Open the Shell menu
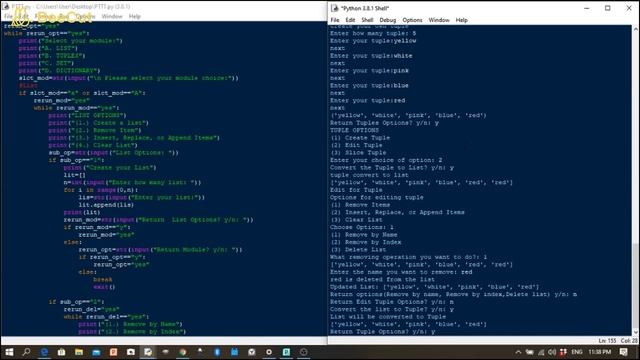This screenshot has height=360, width=640. tap(367, 20)
